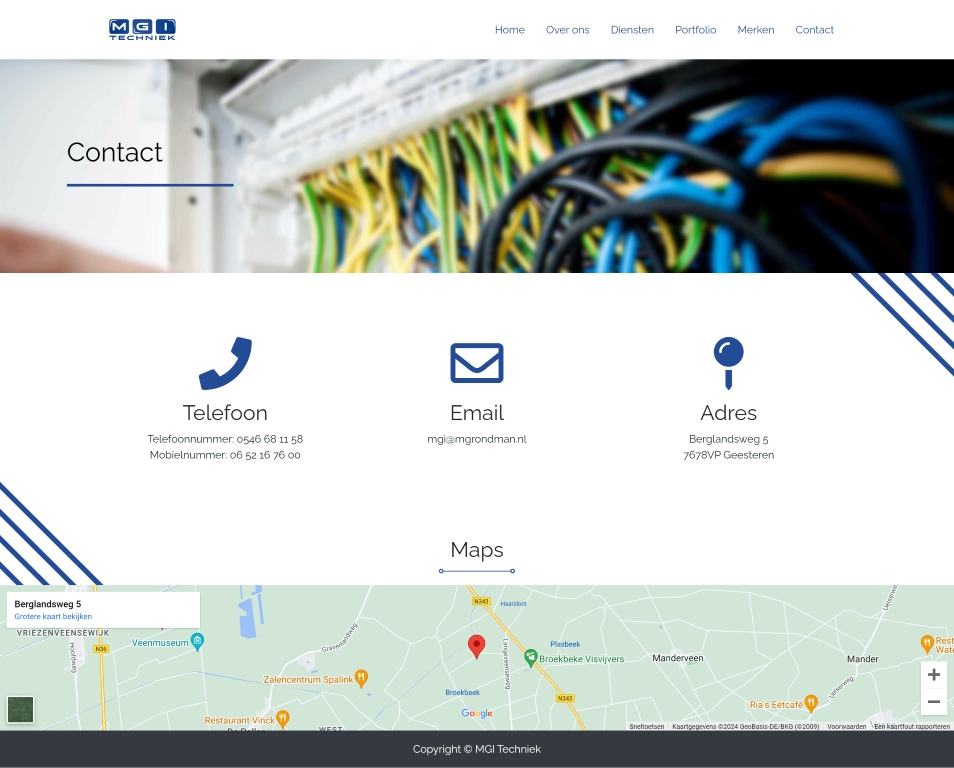This screenshot has height=768, width=954.
Task: Zoom in on the map
Action: tap(933, 675)
